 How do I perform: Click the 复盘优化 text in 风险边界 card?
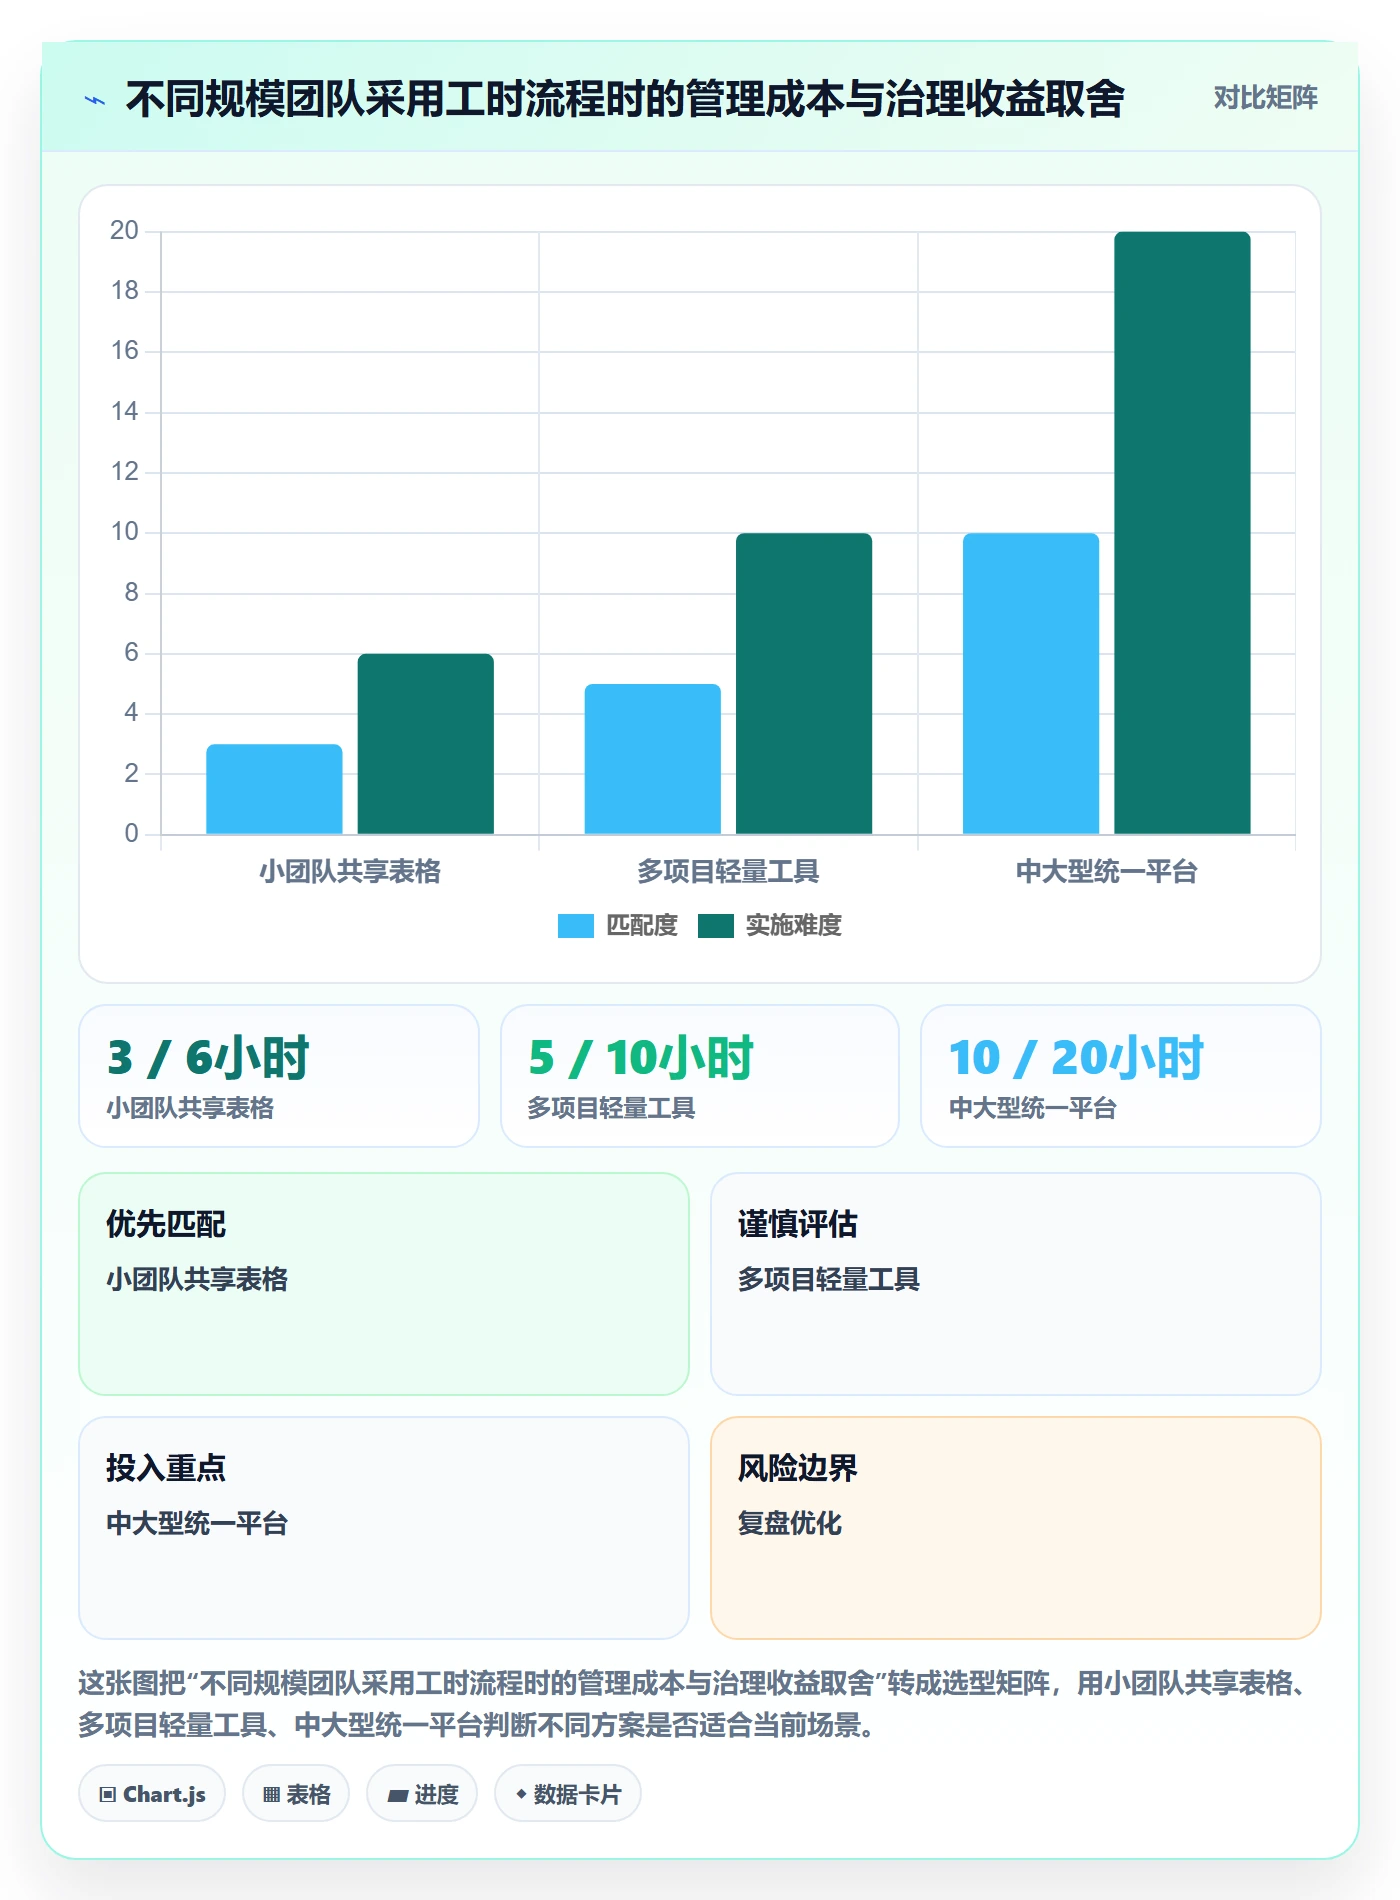(x=790, y=1523)
